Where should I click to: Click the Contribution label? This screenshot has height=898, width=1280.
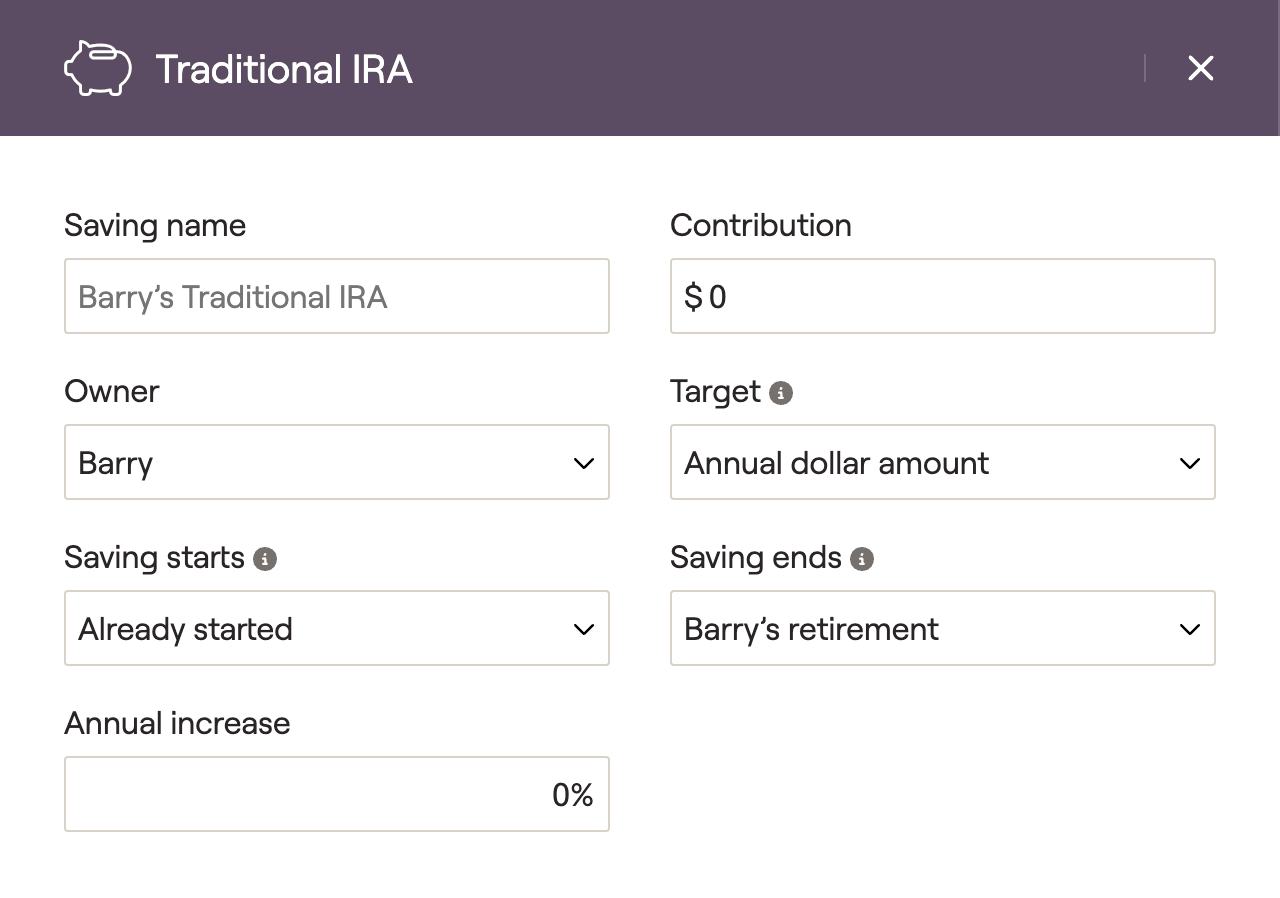click(761, 225)
